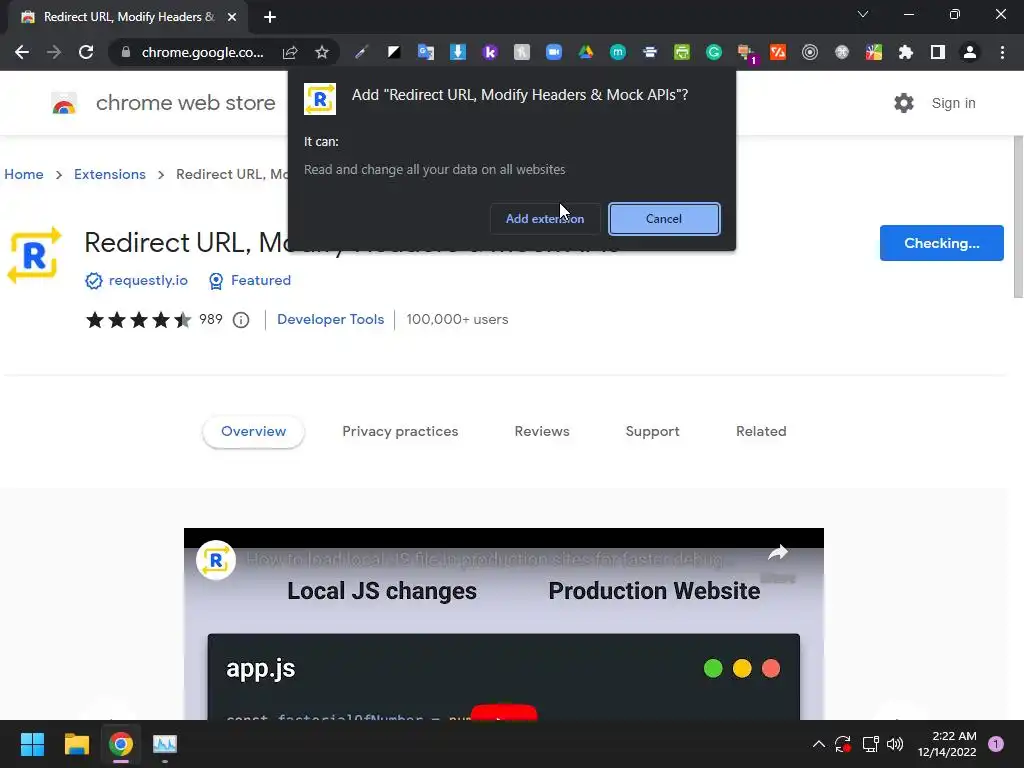Click the video Share arrow icon
Viewport: 1024px width, 768px height.
[x=778, y=554]
